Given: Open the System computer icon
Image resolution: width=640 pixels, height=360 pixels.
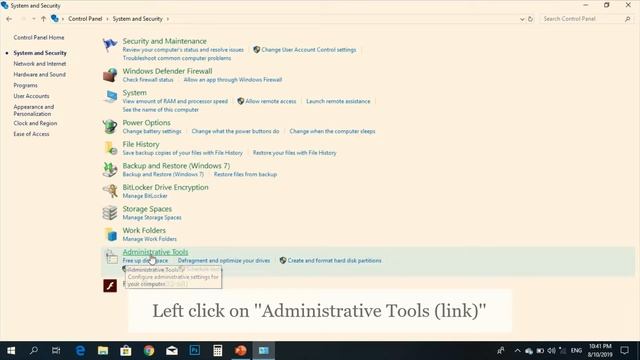Looking at the screenshot, I should [x=110, y=97].
